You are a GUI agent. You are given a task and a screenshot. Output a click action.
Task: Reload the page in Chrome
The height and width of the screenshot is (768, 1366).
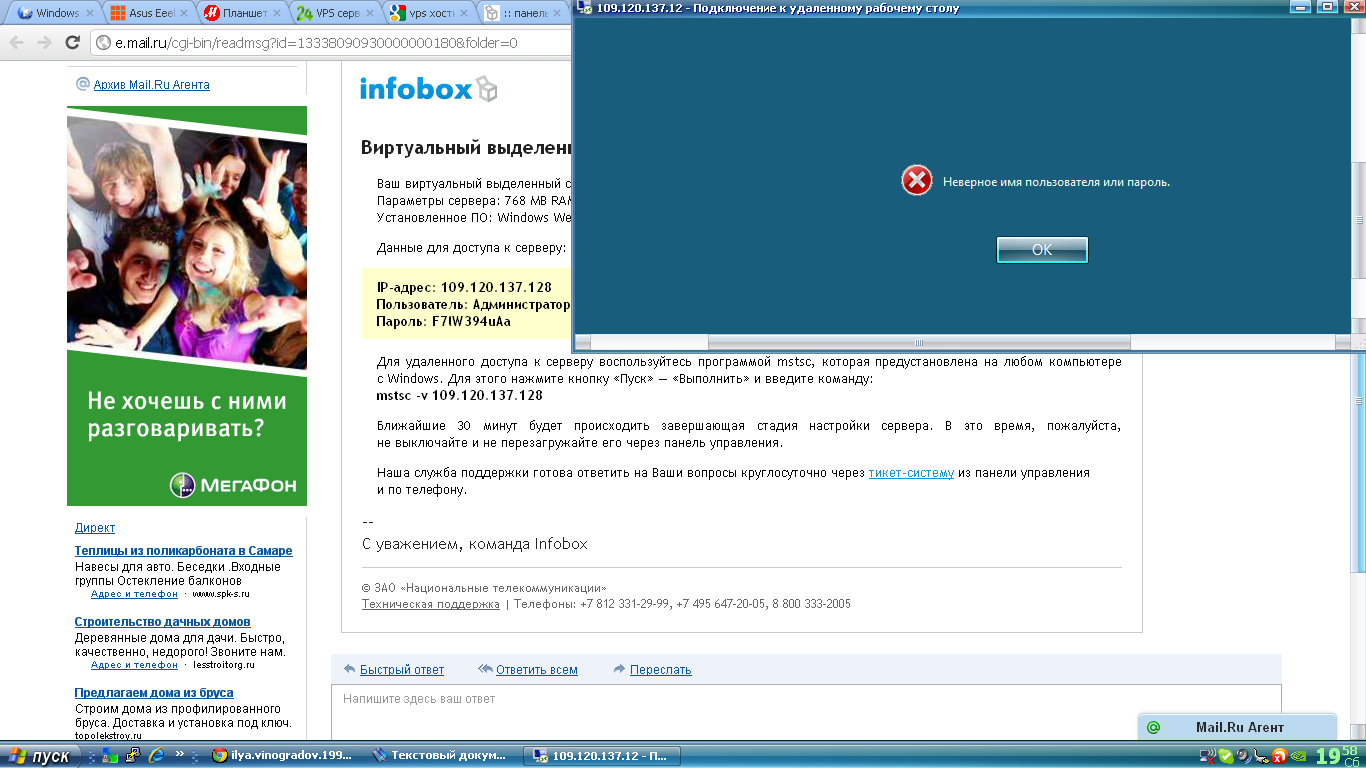point(72,42)
